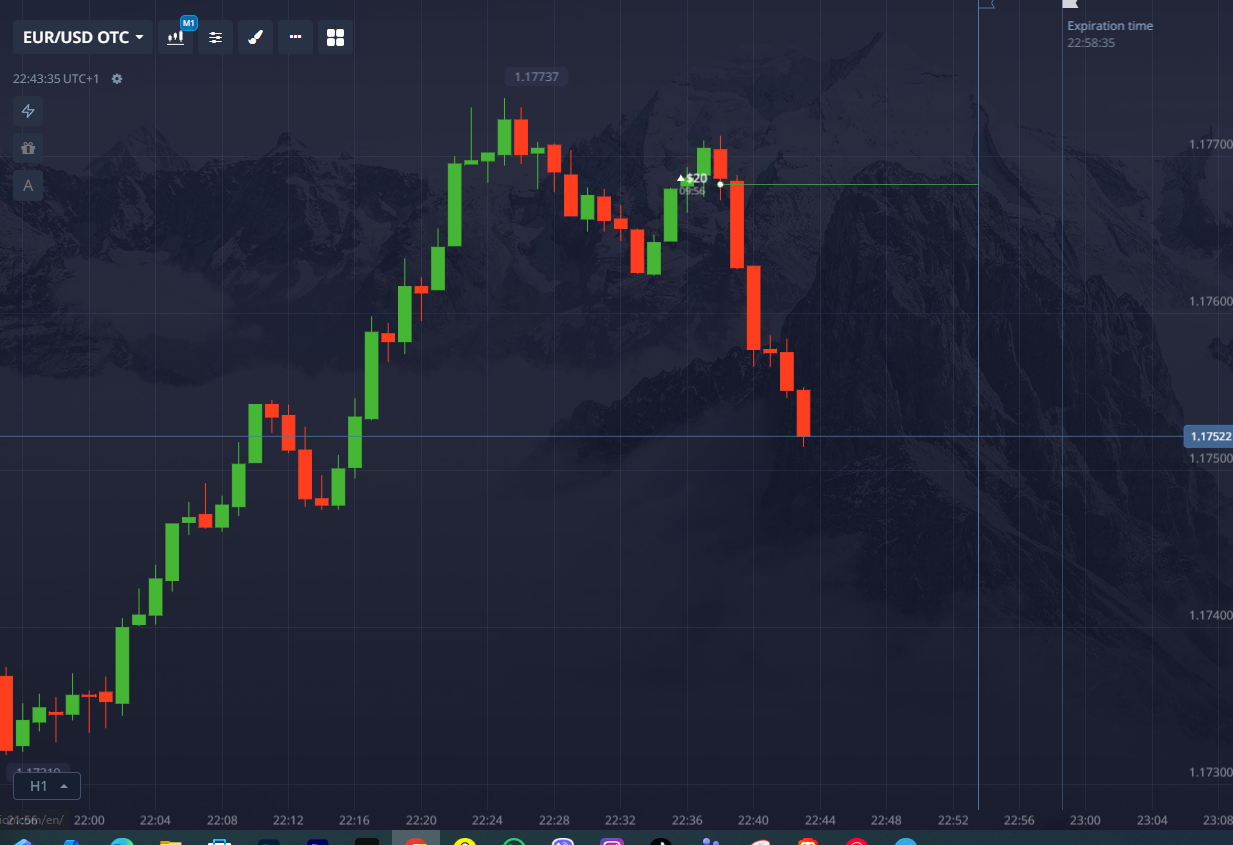Open the candlestick chart type settings (M1)
The width and height of the screenshot is (1233, 845).
click(176, 37)
